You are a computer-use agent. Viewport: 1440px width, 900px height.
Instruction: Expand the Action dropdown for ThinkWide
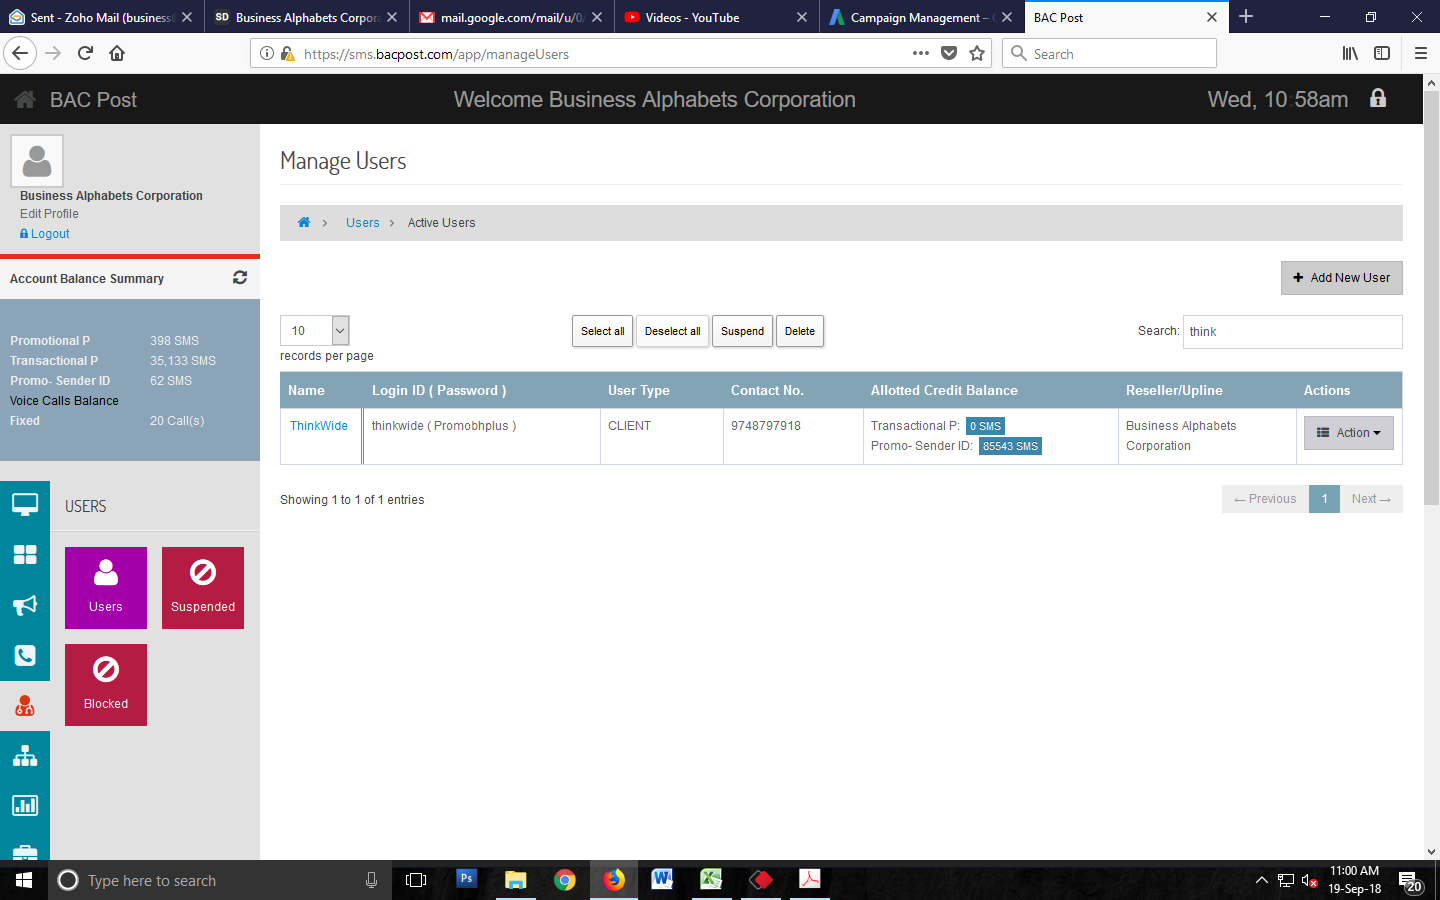pos(1348,433)
